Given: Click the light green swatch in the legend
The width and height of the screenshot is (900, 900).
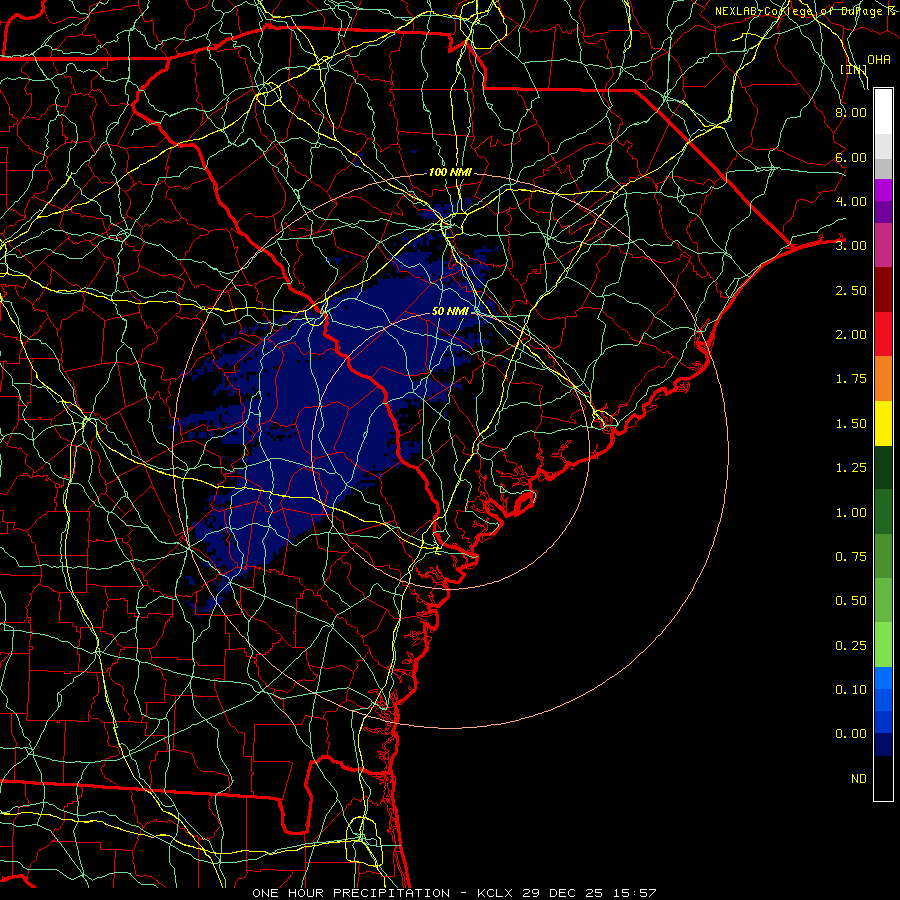Looking at the screenshot, I should [883, 645].
